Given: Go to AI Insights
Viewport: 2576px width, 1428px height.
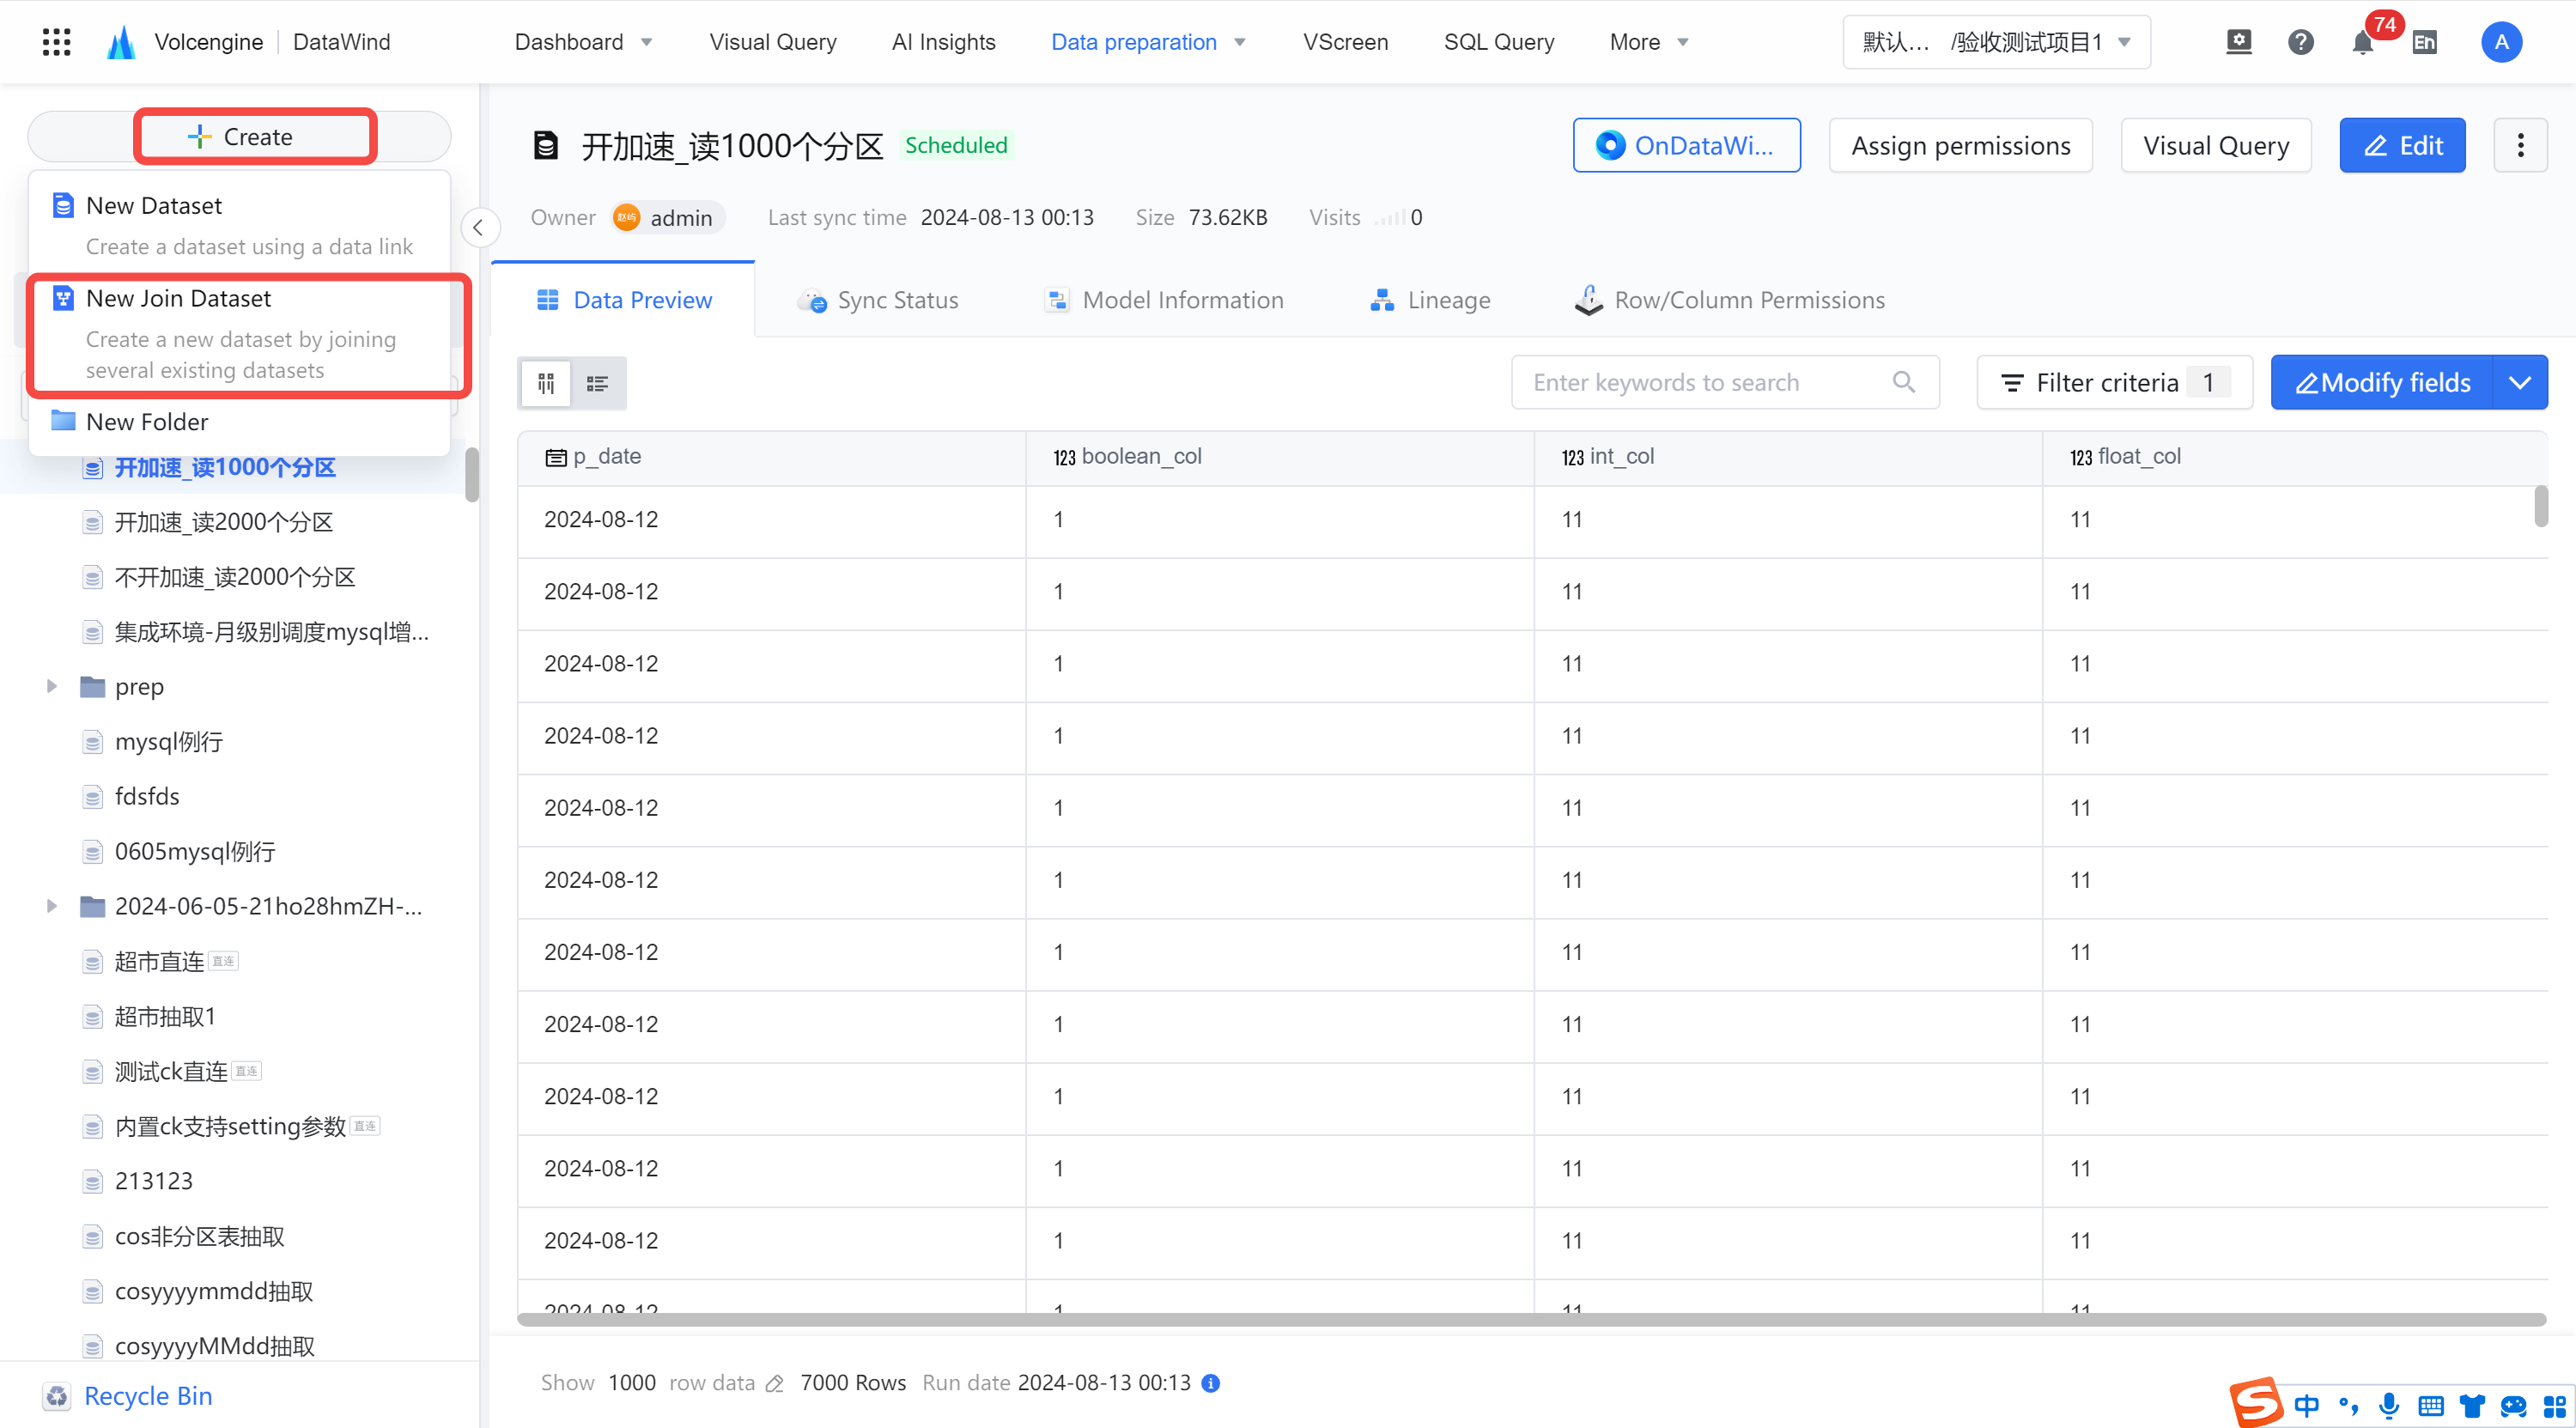Looking at the screenshot, I should tap(943, 42).
